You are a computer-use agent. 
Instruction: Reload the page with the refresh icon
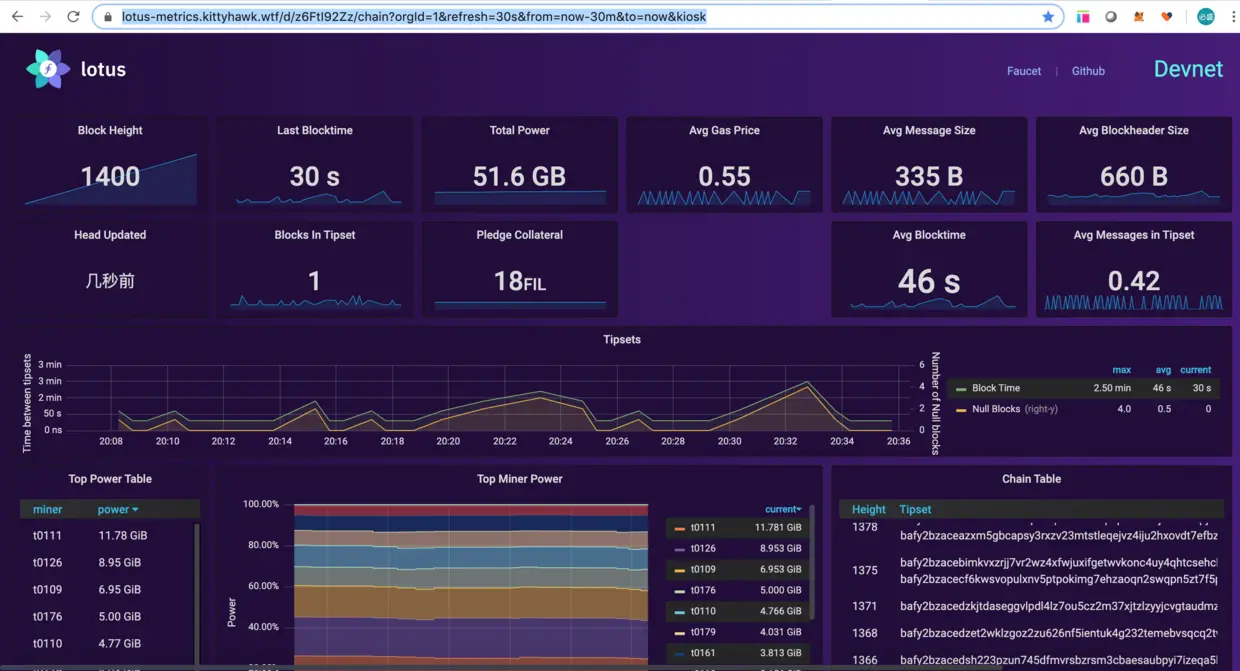point(73,17)
